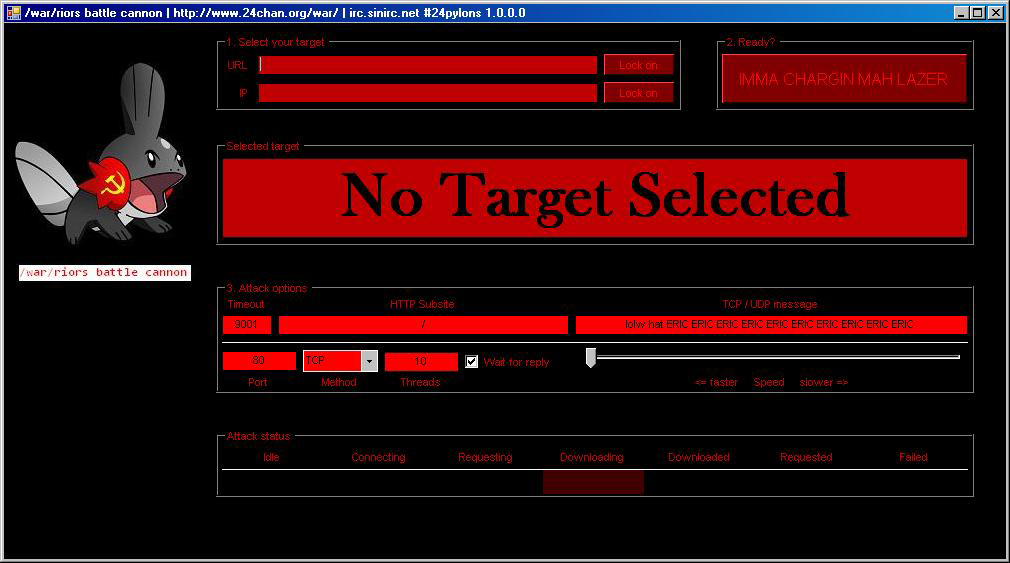Close the battle cannon window

pos(995,12)
